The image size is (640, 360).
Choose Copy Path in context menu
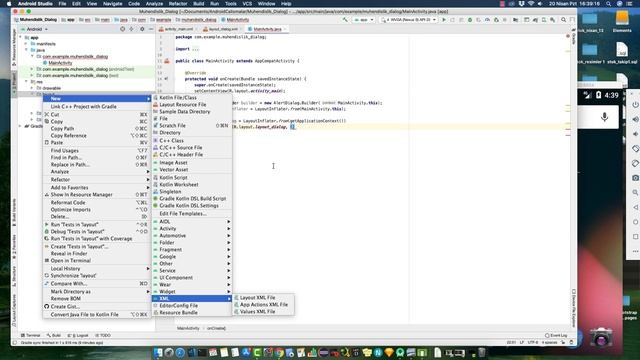point(97,129)
